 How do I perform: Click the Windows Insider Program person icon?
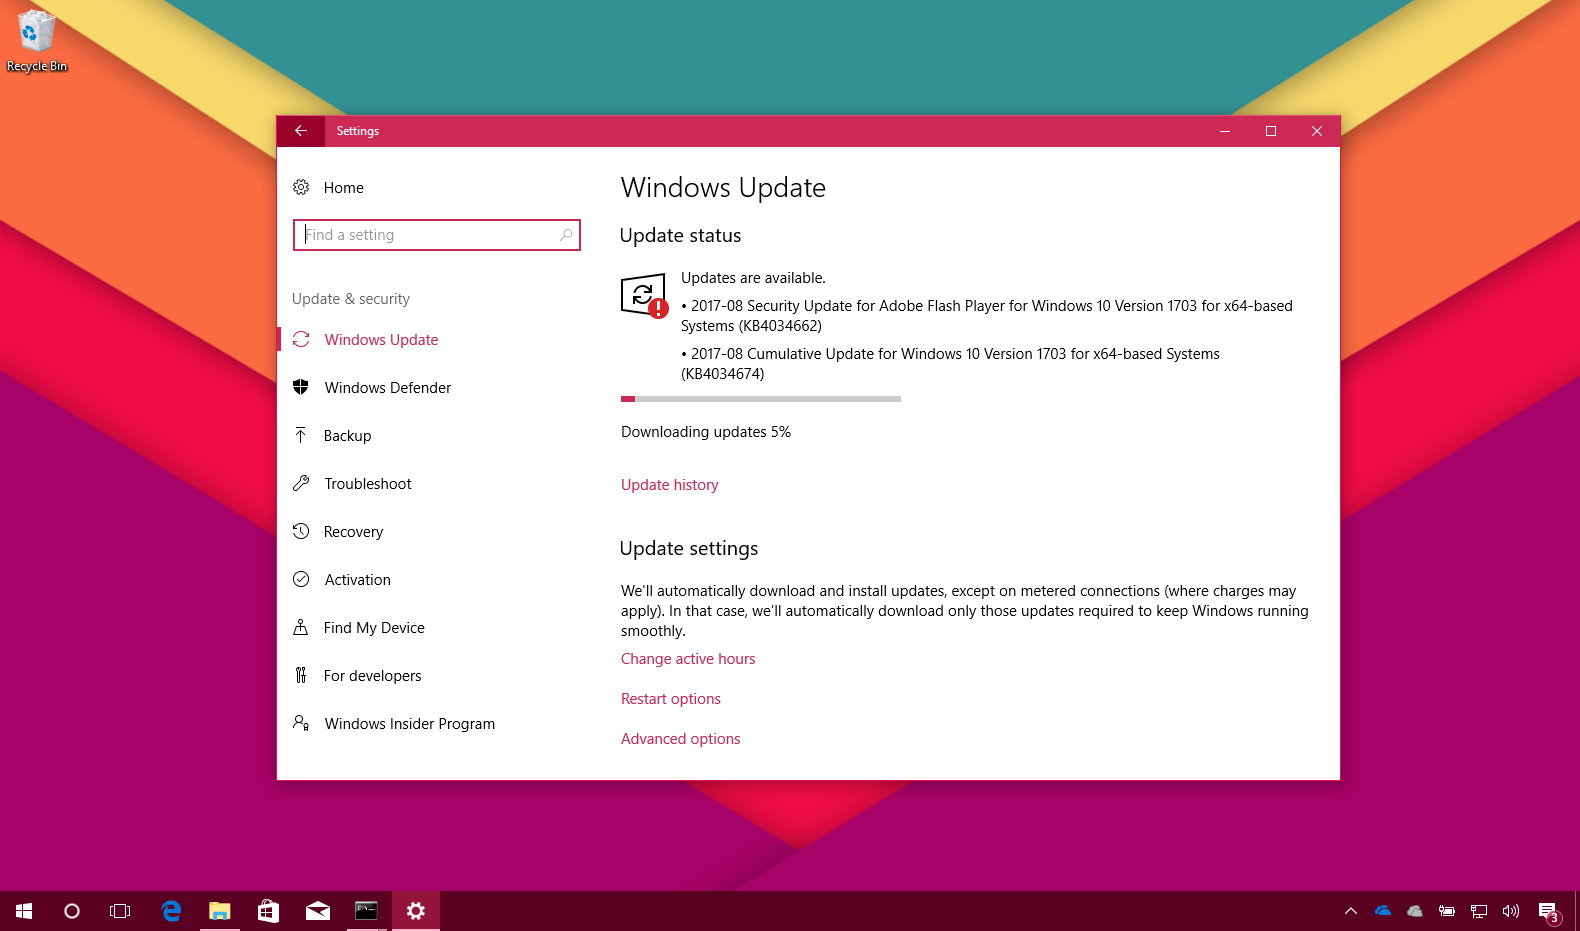[x=300, y=723]
